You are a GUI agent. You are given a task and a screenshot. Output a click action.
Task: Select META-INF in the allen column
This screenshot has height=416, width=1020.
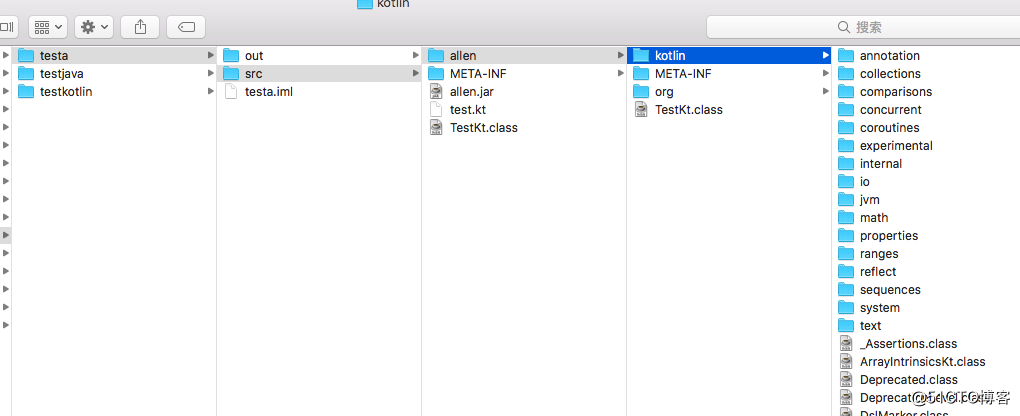tap(477, 74)
